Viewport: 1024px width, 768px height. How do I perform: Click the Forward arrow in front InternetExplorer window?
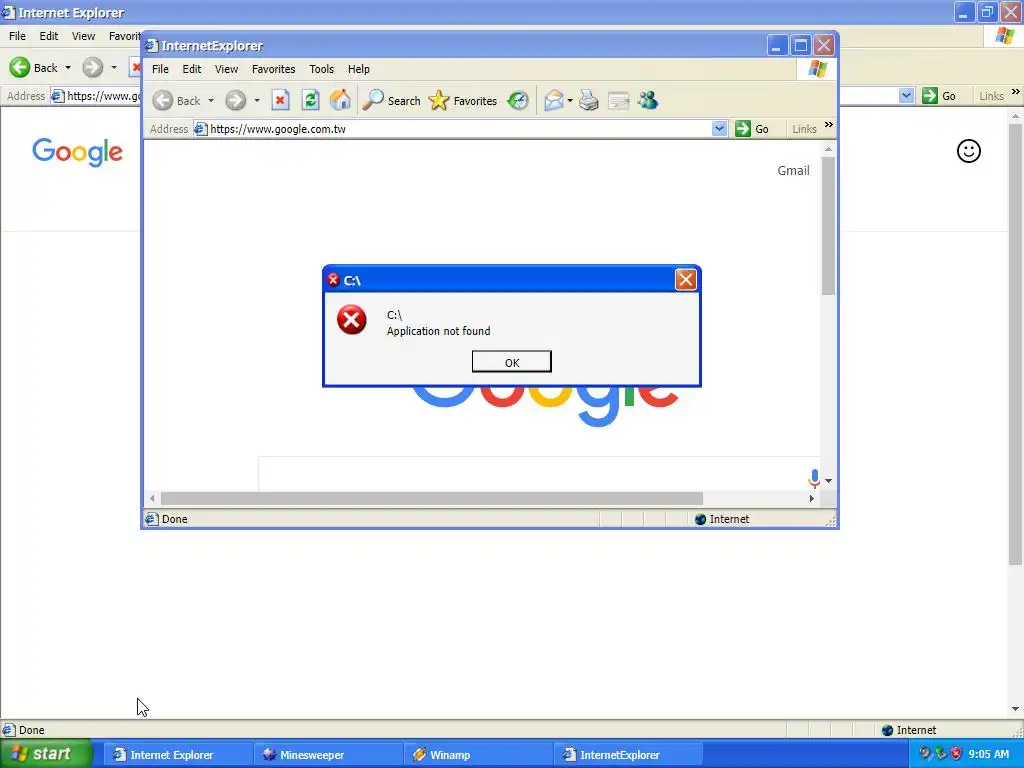[236, 101]
